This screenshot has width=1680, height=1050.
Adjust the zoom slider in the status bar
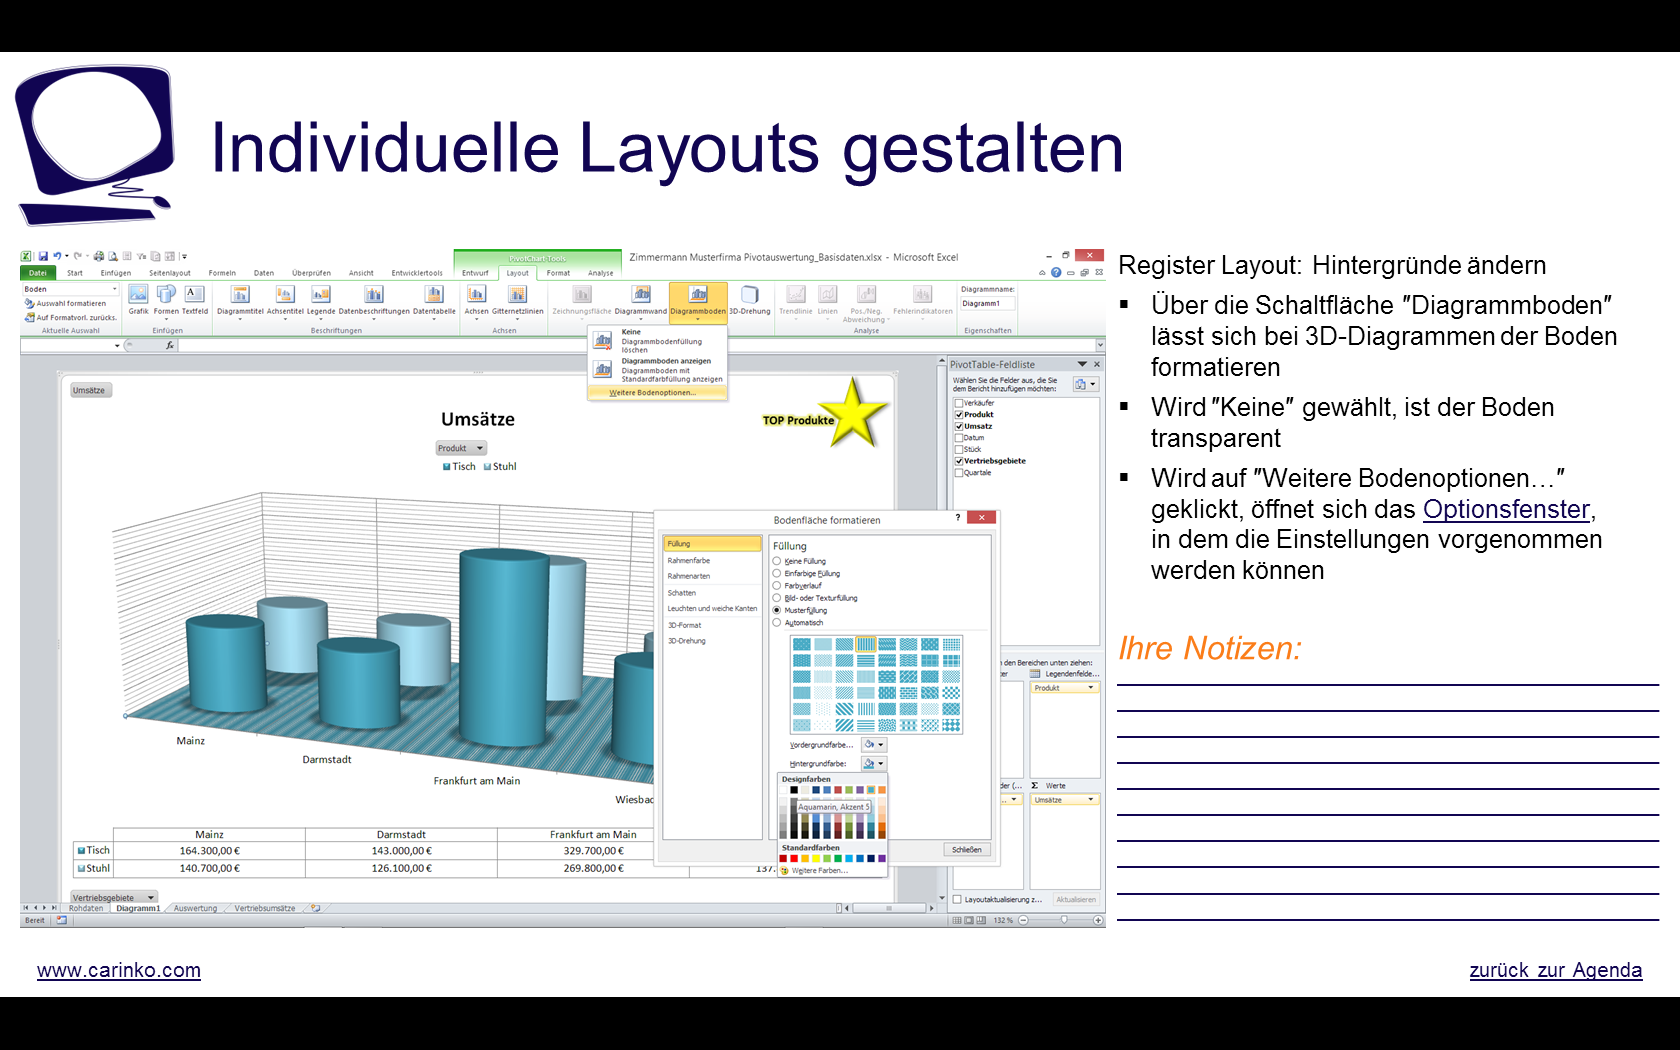pos(1062,920)
